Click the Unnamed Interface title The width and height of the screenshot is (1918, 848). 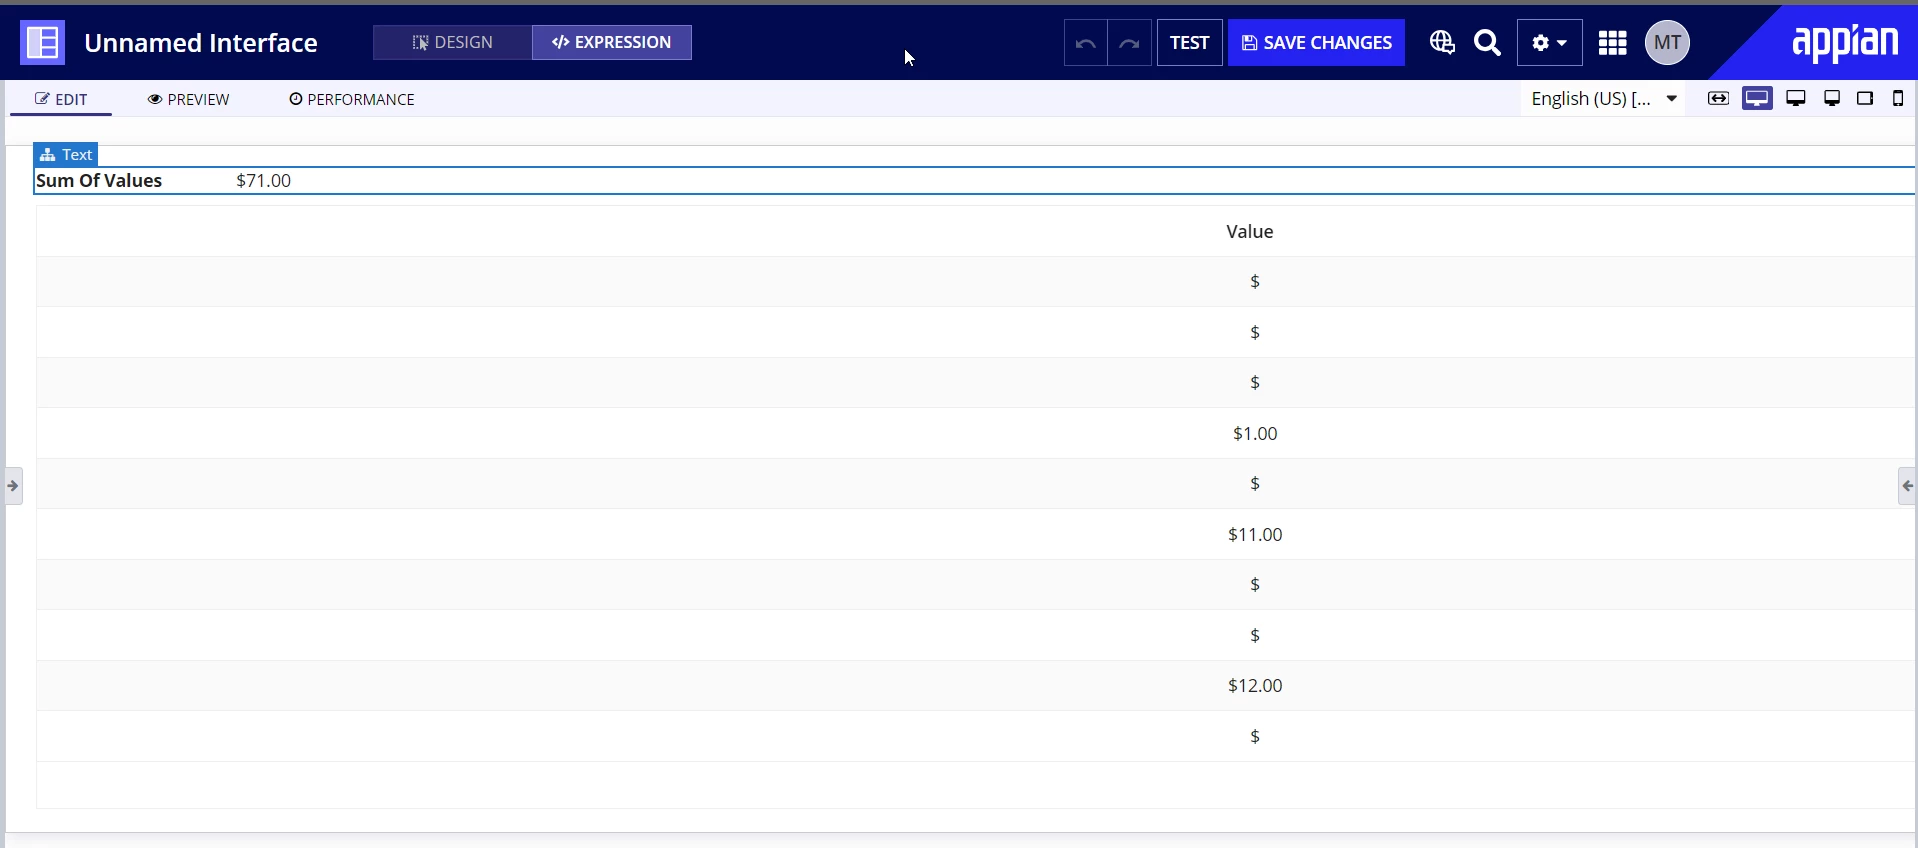201,43
